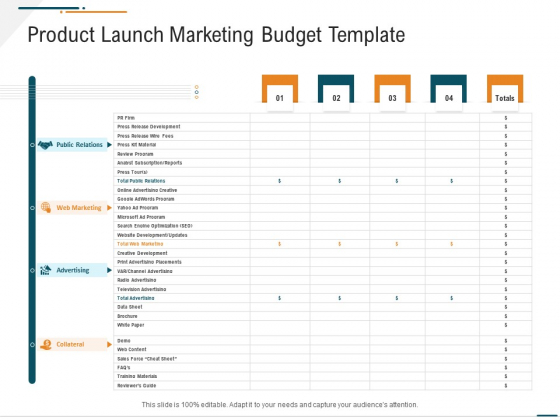Click VAR/Channel Advertising row
The image size is (560, 420).
tap(322, 271)
